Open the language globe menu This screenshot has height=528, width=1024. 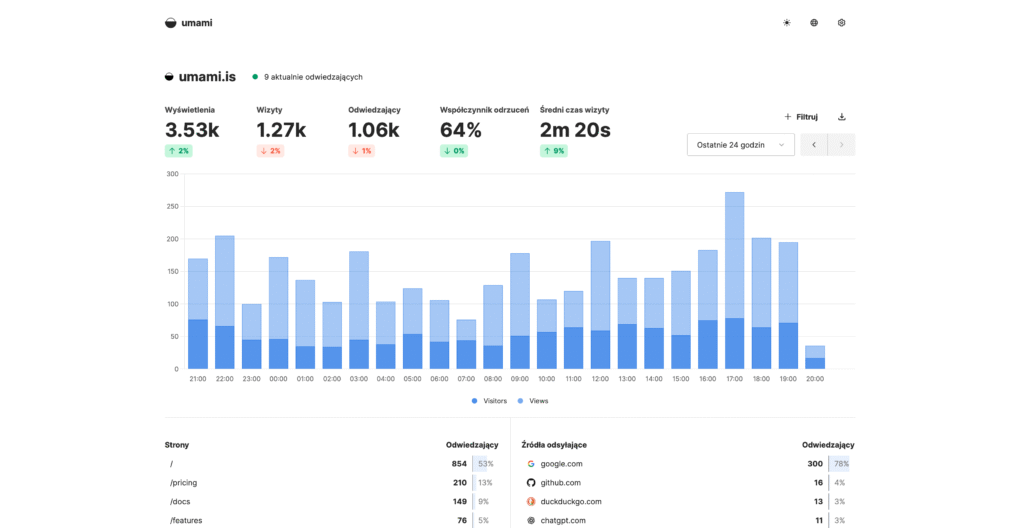[814, 23]
